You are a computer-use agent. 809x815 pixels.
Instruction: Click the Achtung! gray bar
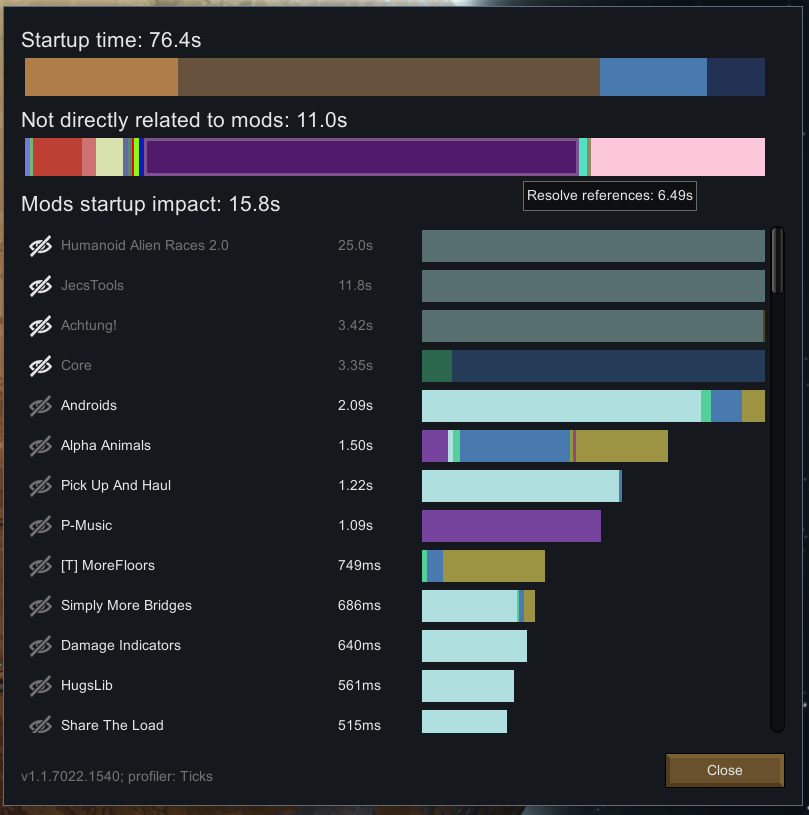pyautogui.click(x=593, y=326)
